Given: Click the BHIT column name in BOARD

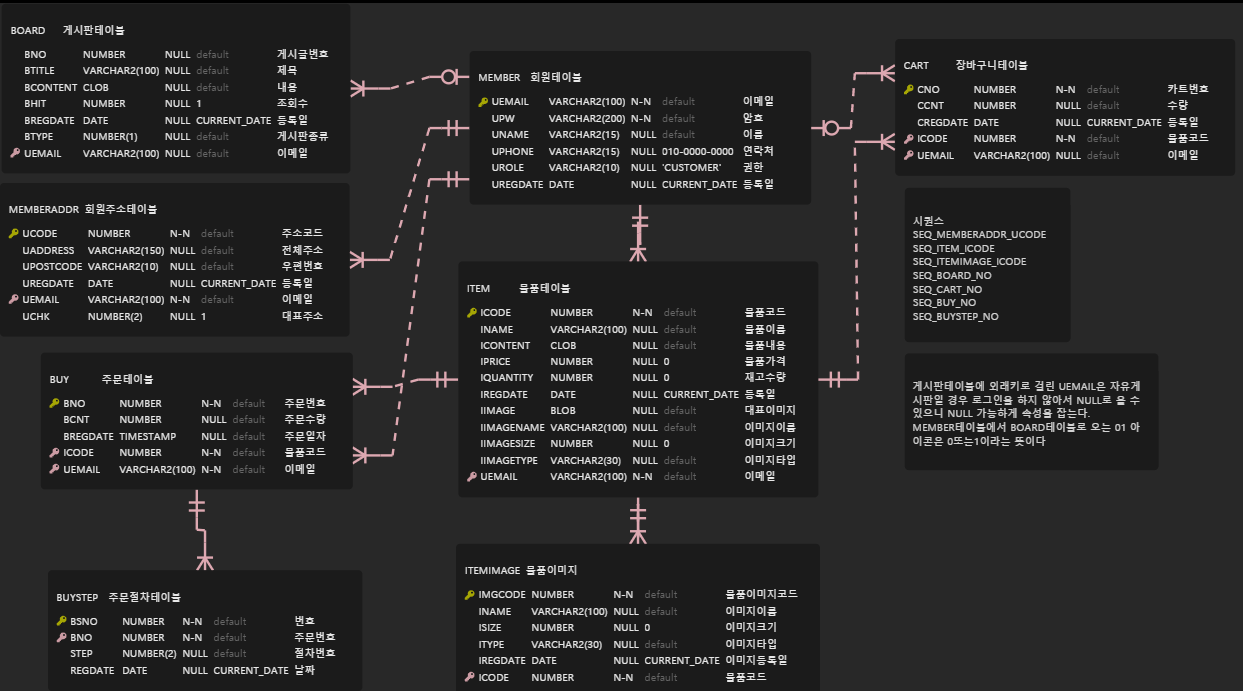Looking at the screenshot, I should point(35,103).
